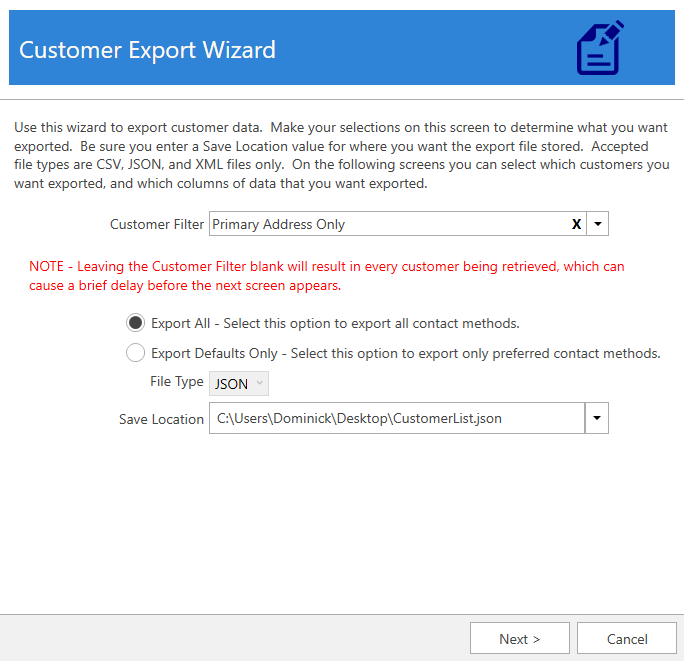
Task: Click the Save Location path text field
Action: click(x=395, y=419)
